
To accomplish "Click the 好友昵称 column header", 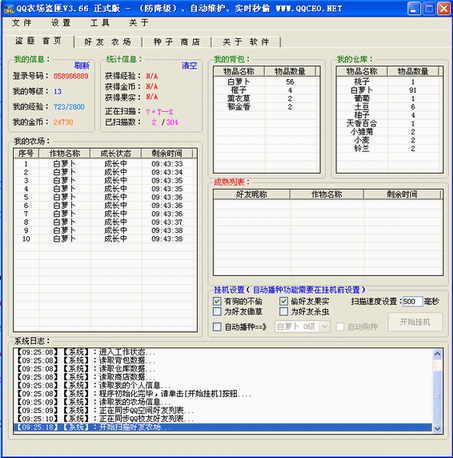I will [x=252, y=194].
